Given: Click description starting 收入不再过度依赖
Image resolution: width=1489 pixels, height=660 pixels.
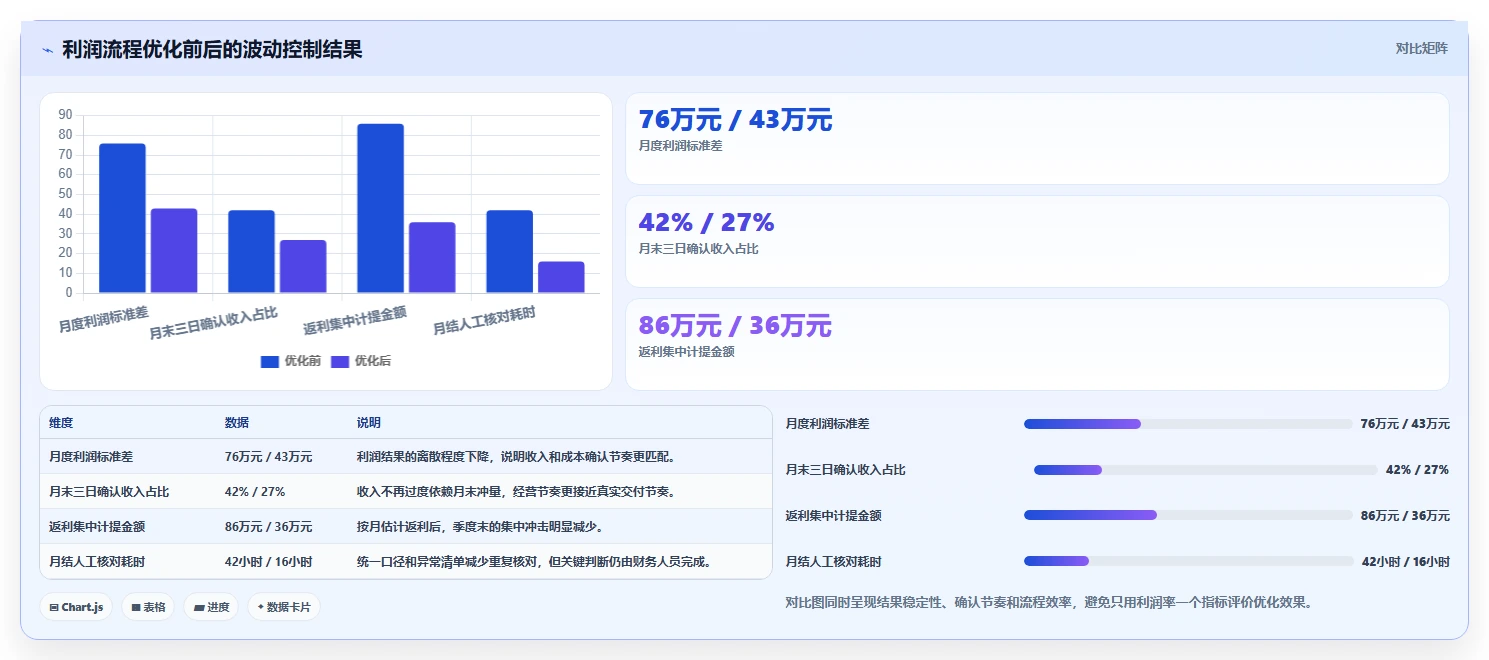Looking at the screenshot, I should coord(516,492).
